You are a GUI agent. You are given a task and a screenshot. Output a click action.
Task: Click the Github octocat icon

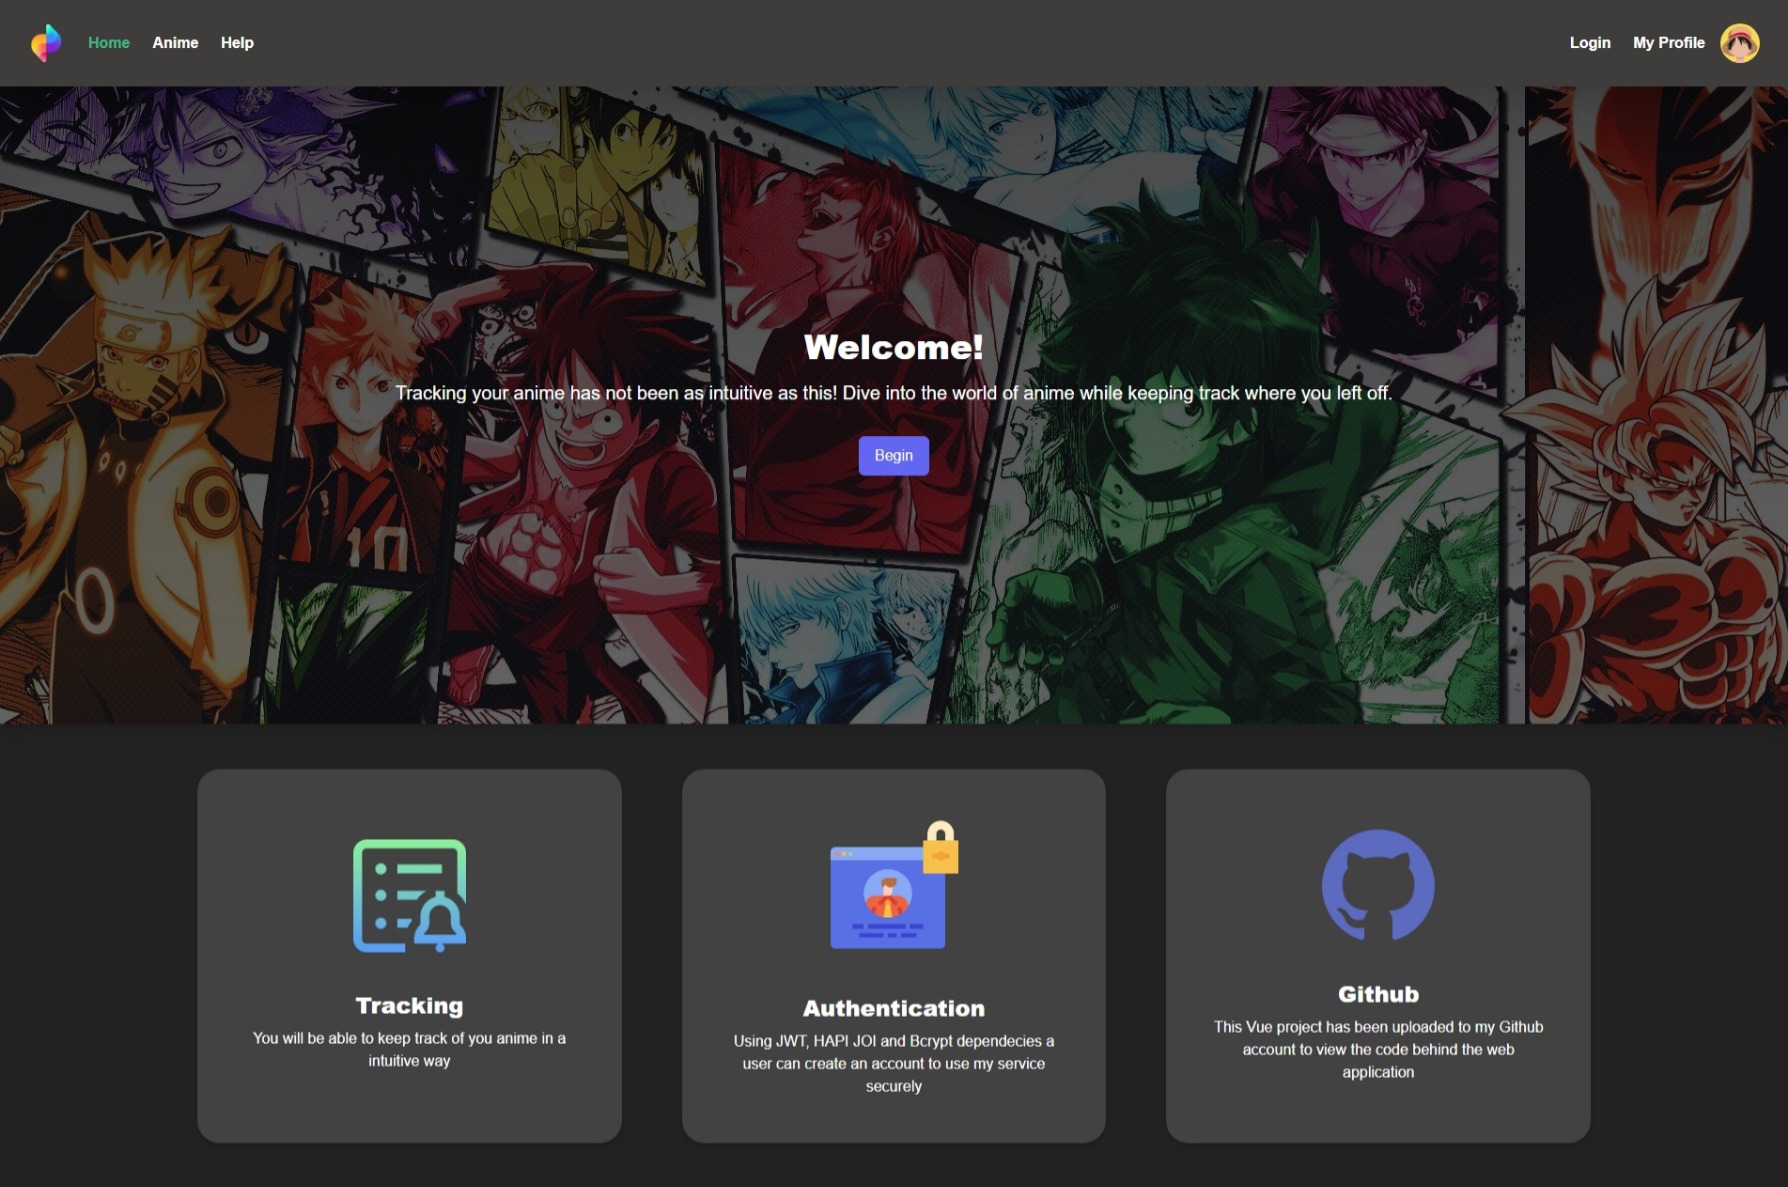coord(1378,885)
